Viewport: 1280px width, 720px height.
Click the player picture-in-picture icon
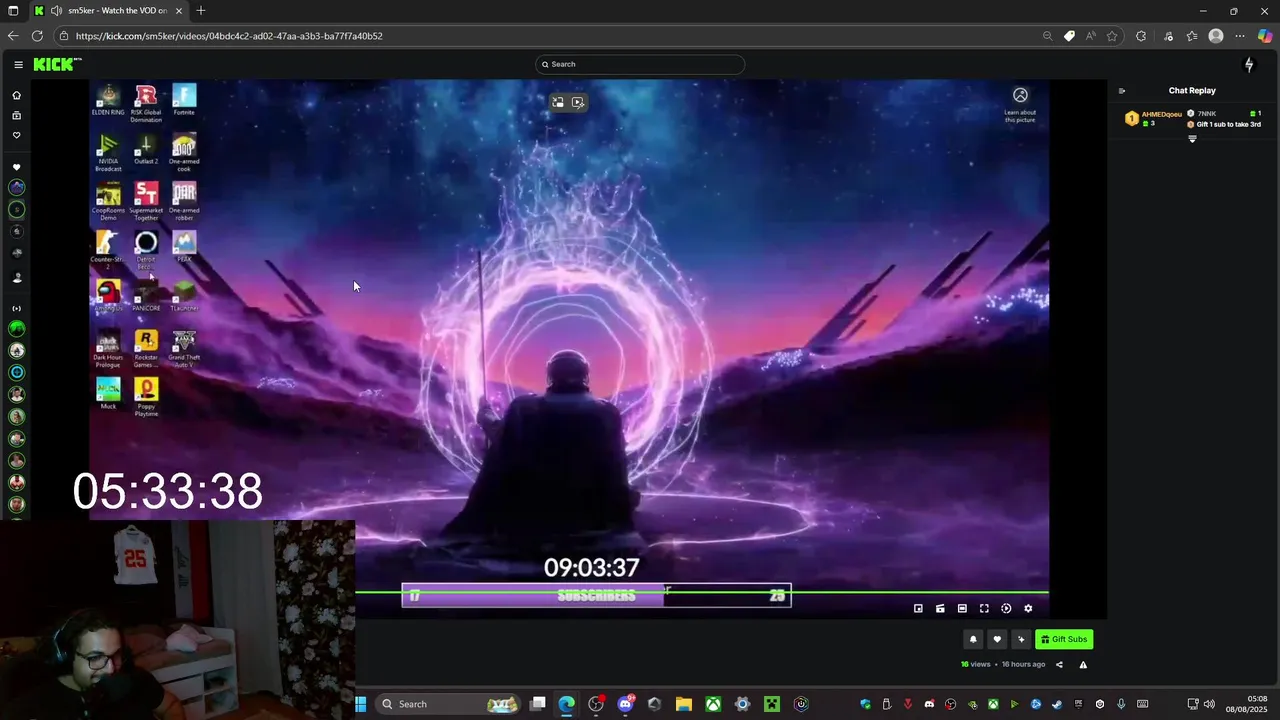[x=918, y=608]
